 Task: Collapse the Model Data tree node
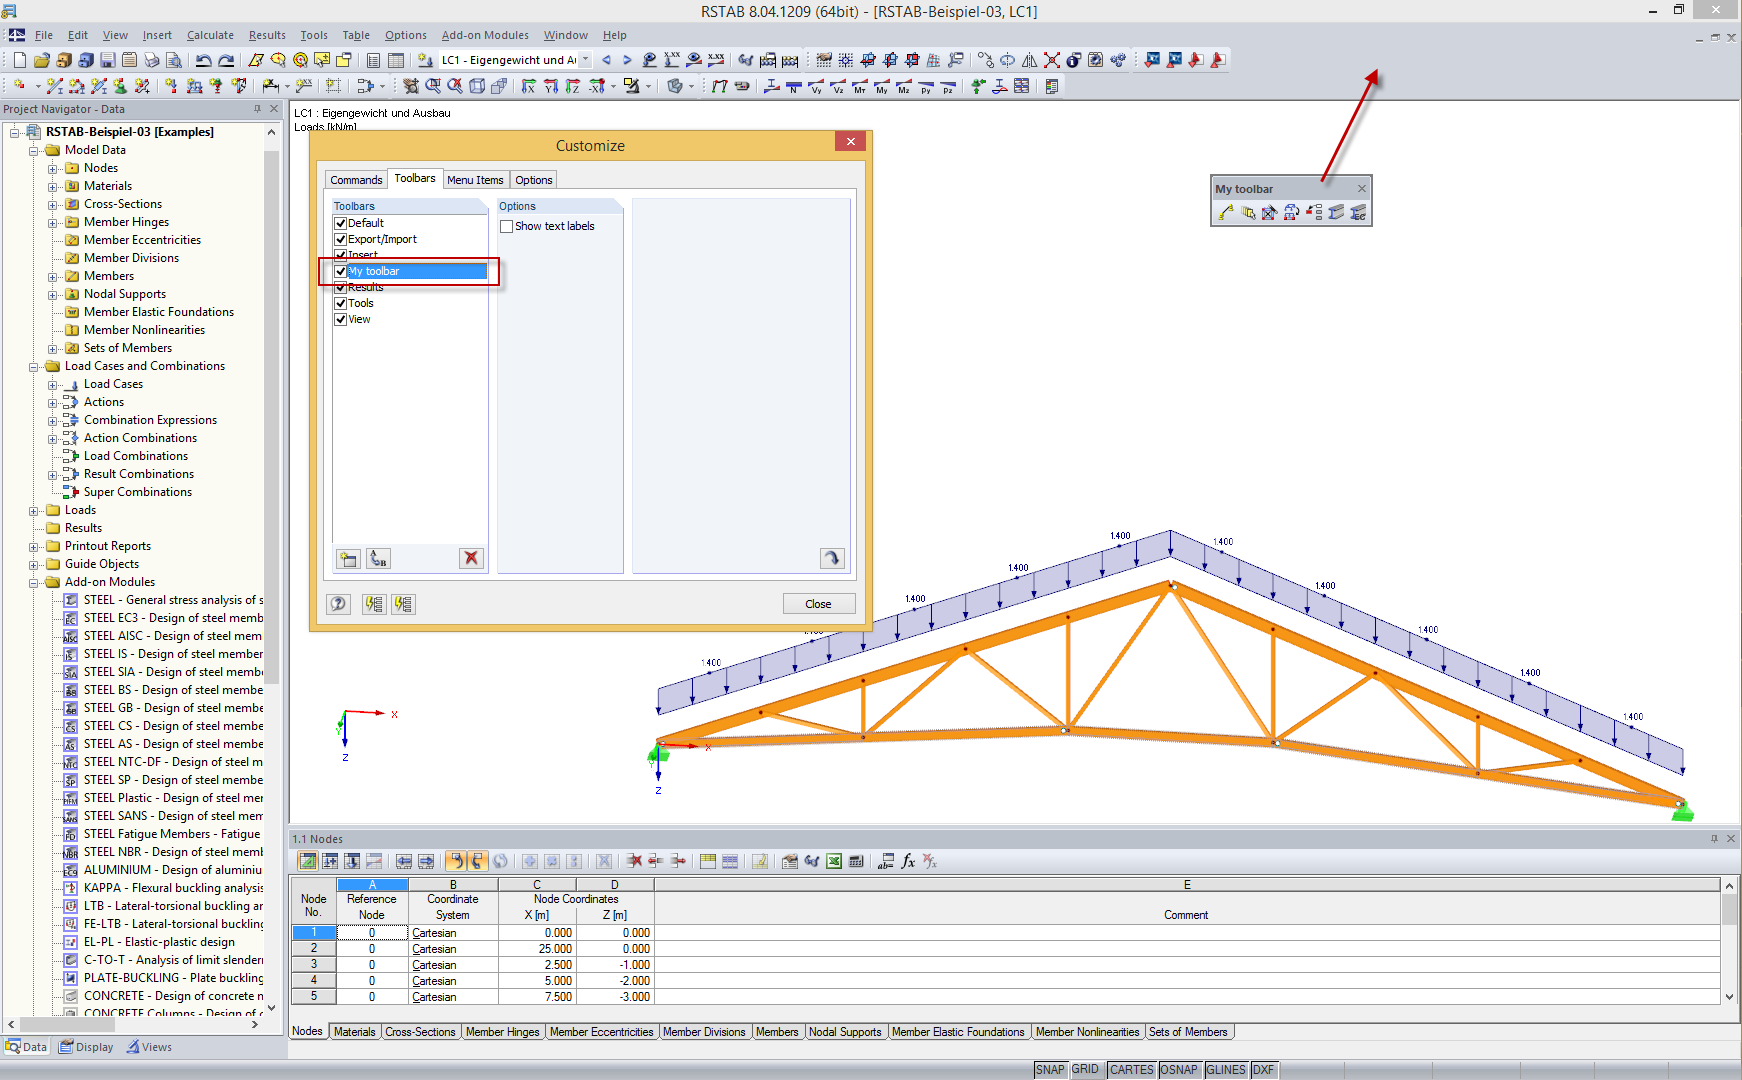34,151
